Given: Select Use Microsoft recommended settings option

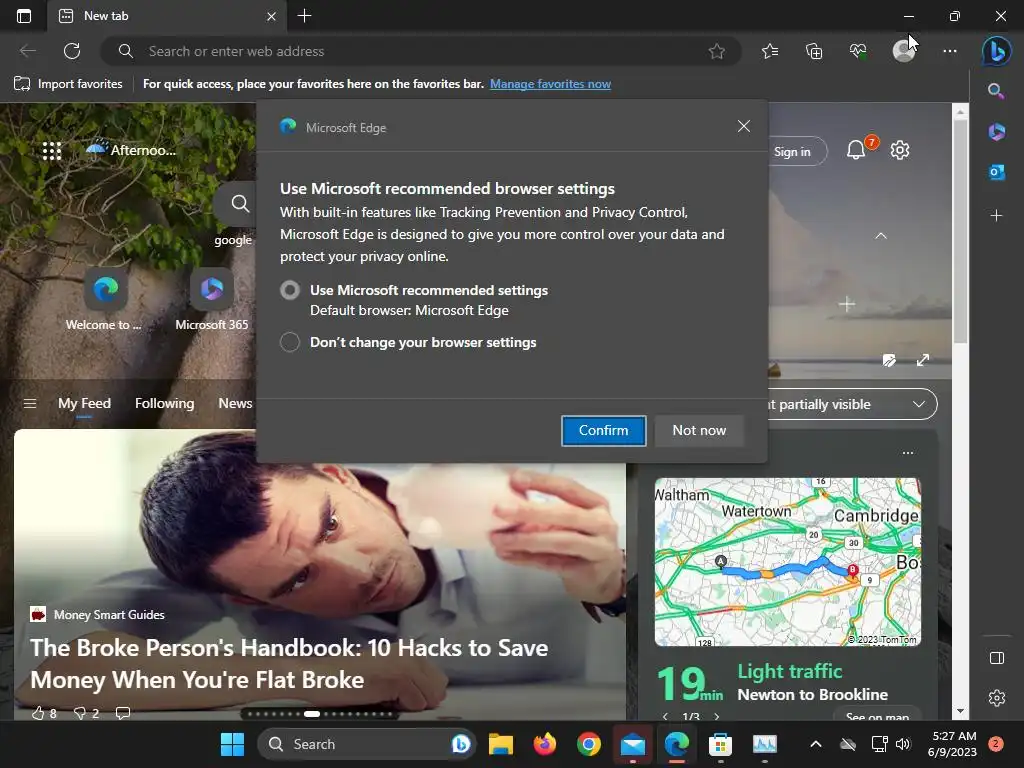Looking at the screenshot, I should (290, 290).
